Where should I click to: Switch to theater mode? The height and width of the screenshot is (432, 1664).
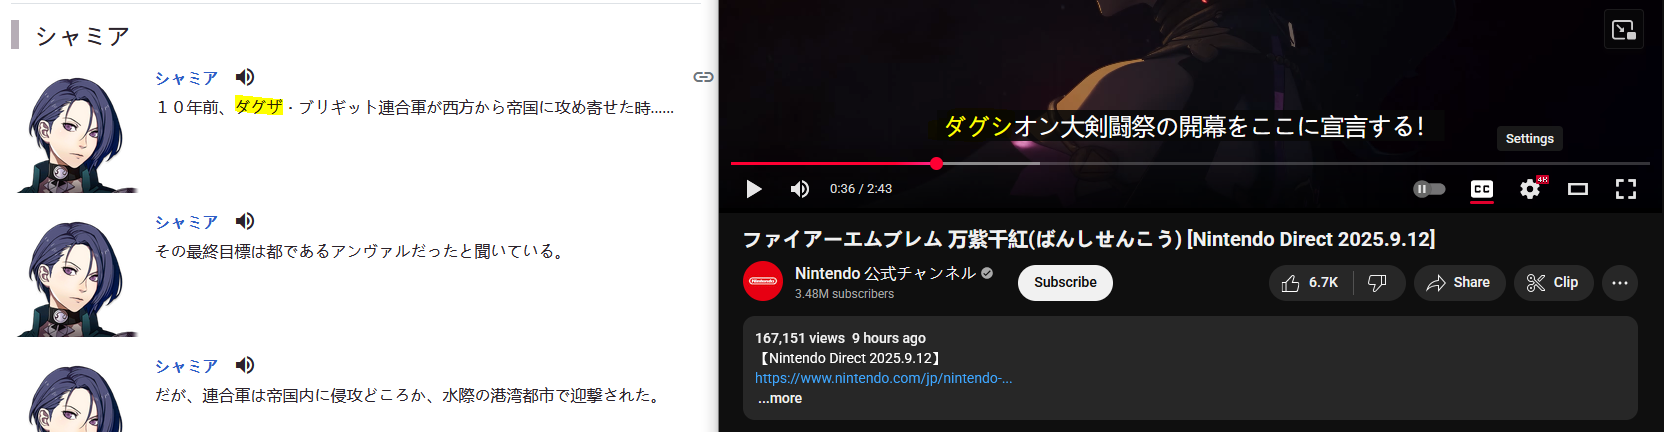point(1578,189)
